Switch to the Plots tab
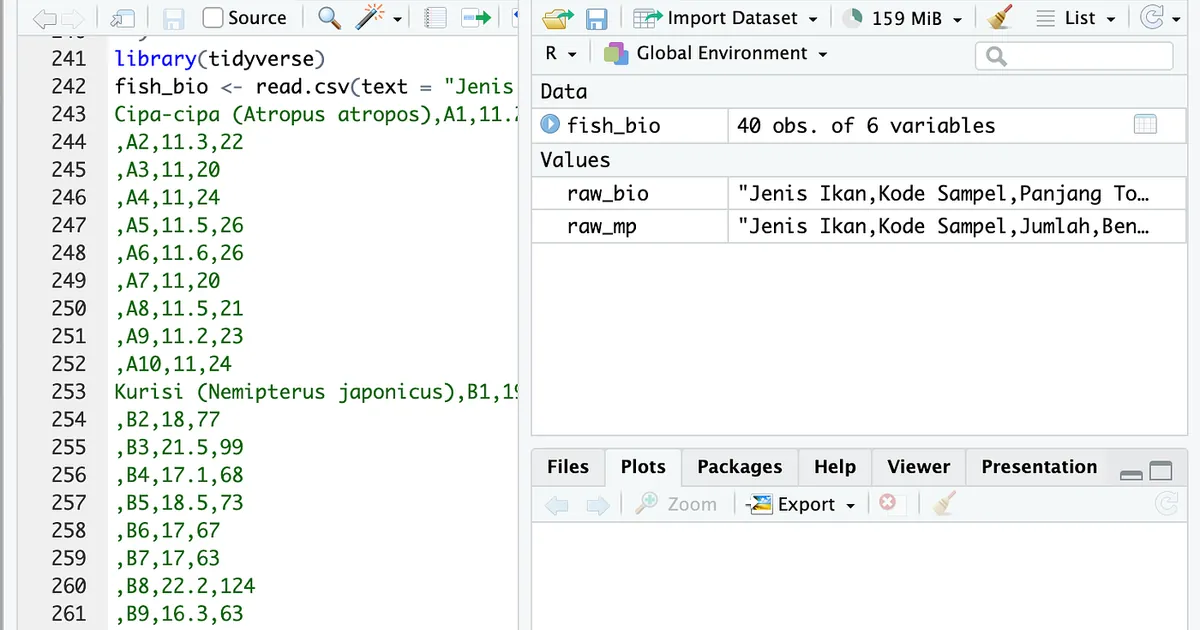Image resolution: width=1200 pixels, height=630 pixels. coord(643,467)
